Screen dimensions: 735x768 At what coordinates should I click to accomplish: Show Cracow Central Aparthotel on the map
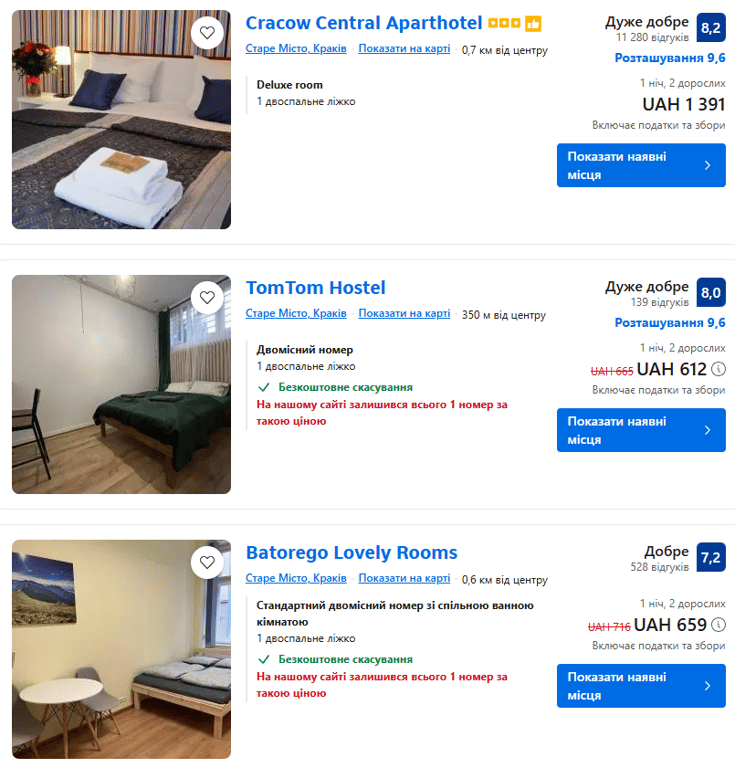pyautogui.click(x=404, y=48)
